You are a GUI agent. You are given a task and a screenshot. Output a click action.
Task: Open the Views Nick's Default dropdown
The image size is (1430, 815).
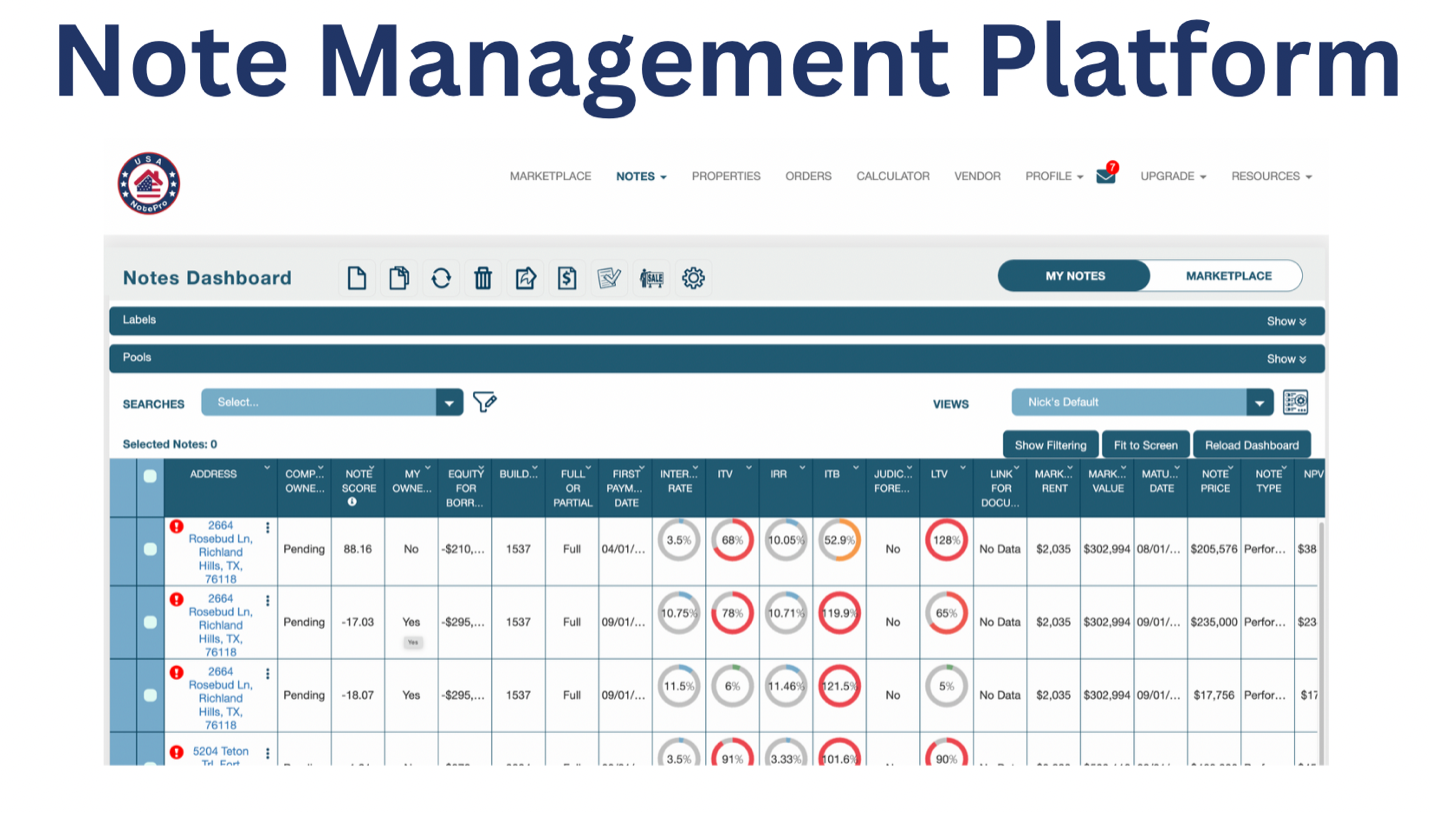pyautogui.click(x=1142, y=402)
